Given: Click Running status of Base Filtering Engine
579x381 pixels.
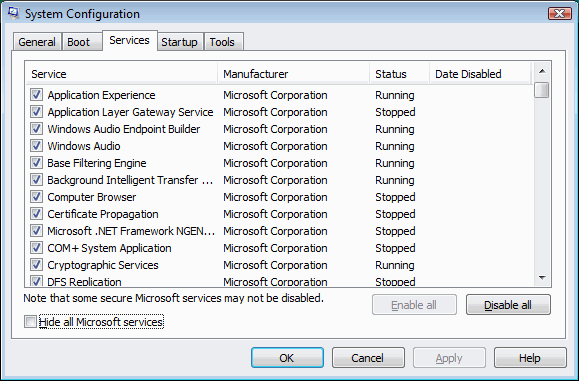Looking at the screenshot, I should [x=395, y=163].
